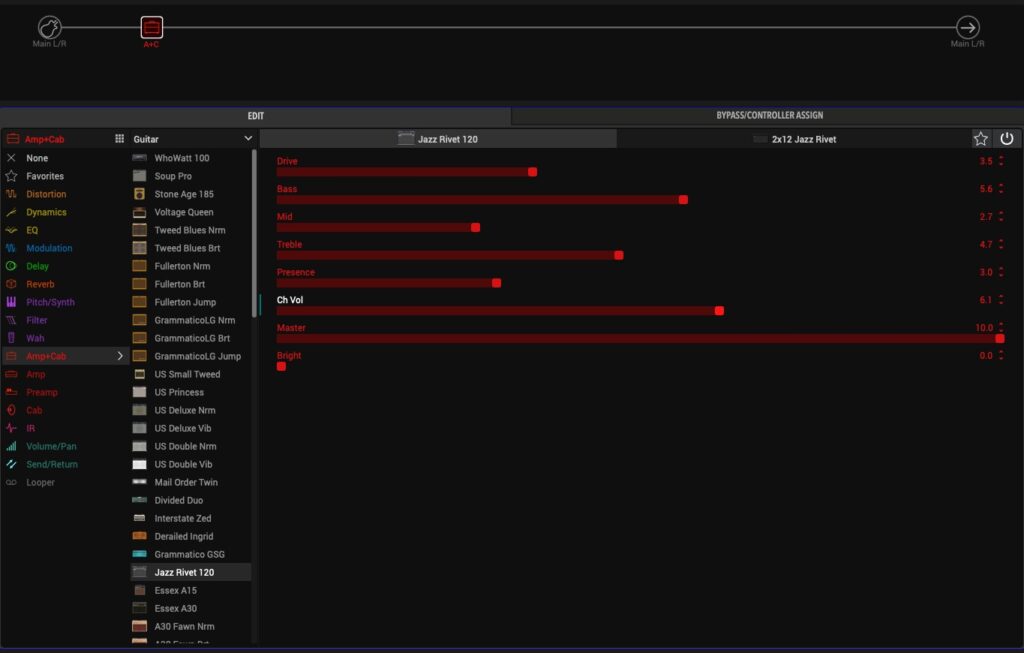Adjust the Drive value stepper arrows
The height and width of the screenshot is (653, 1024).
point(1001,161)
